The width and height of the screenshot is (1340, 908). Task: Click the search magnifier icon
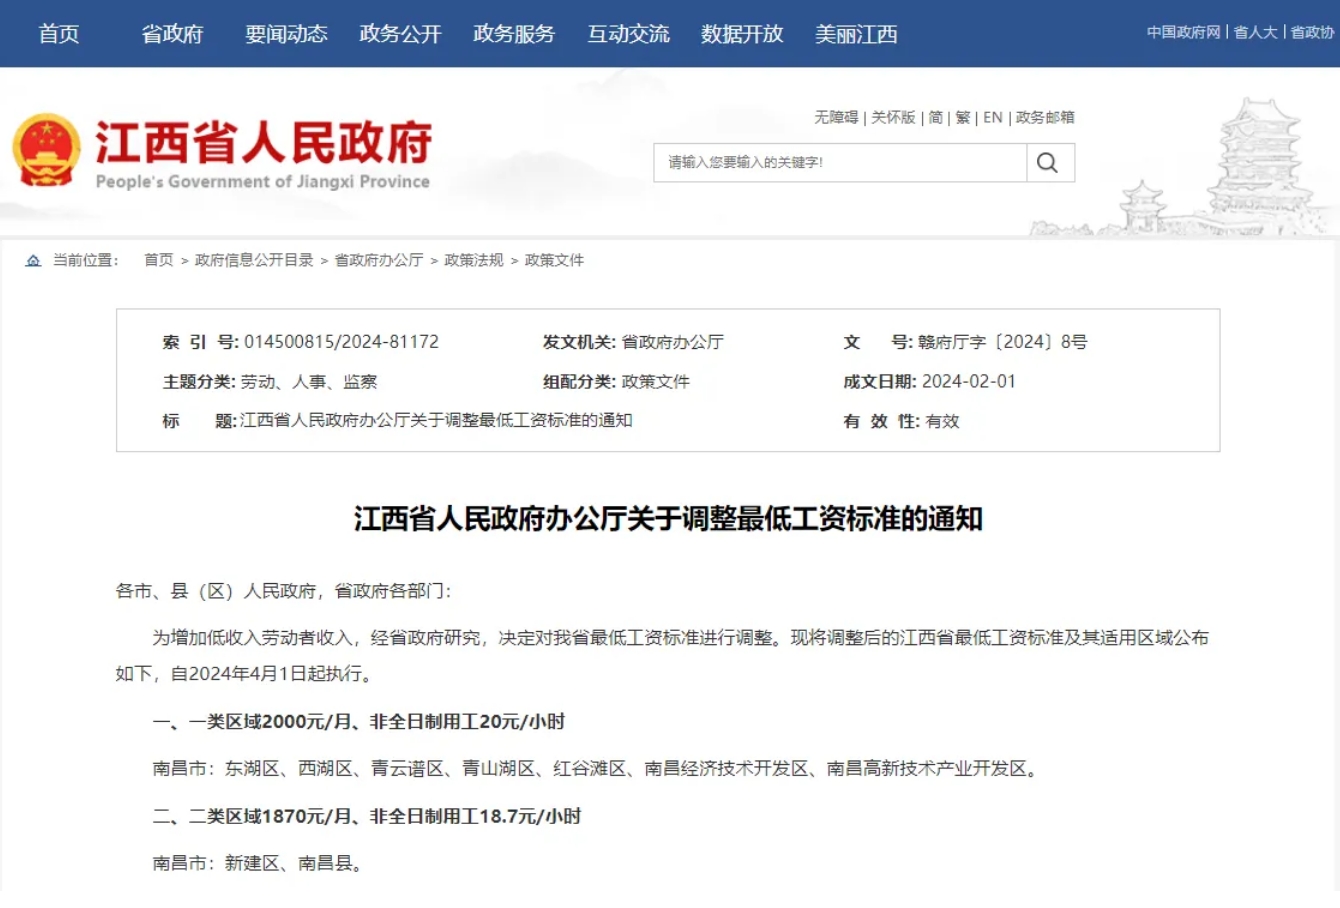click(1048, 163)
